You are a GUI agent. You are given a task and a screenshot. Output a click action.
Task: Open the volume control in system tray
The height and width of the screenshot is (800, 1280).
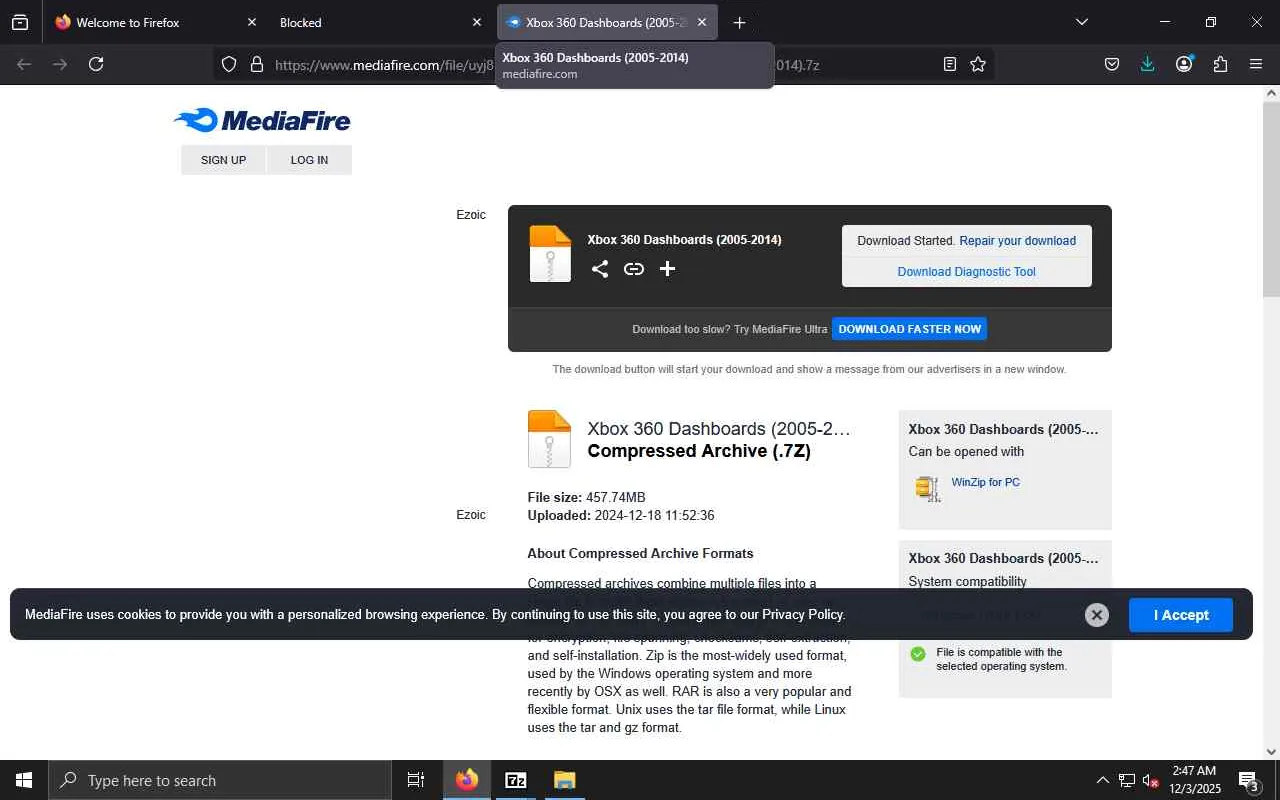pyautogui.click(x=1150, y=780)
